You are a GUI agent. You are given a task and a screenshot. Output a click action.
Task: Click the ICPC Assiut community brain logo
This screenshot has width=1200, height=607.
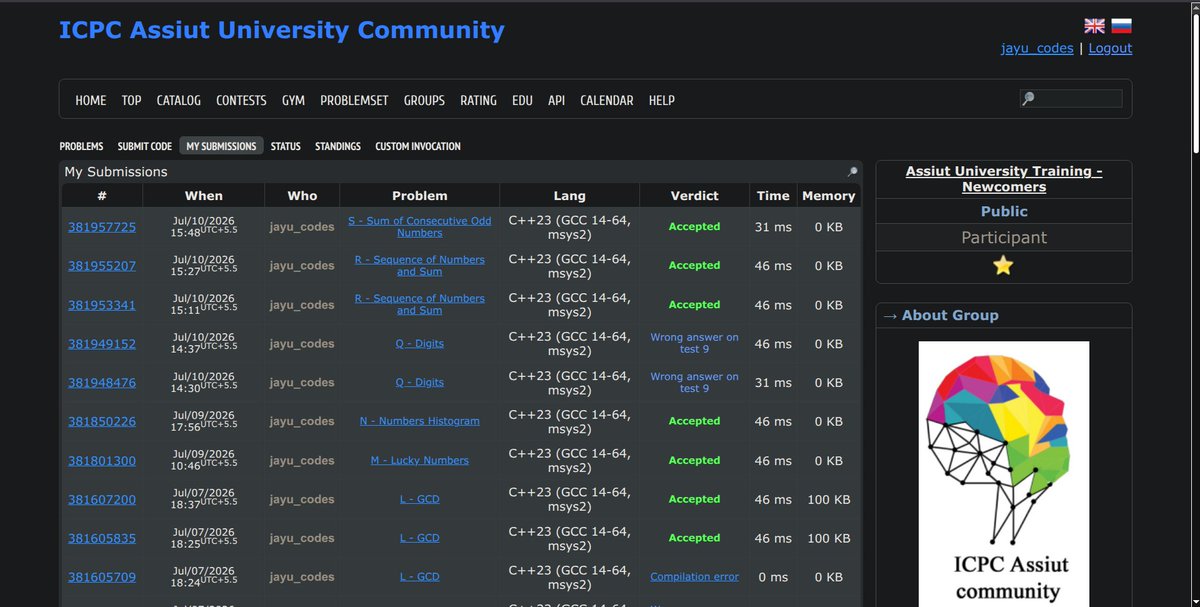(x=1004, y=473)
